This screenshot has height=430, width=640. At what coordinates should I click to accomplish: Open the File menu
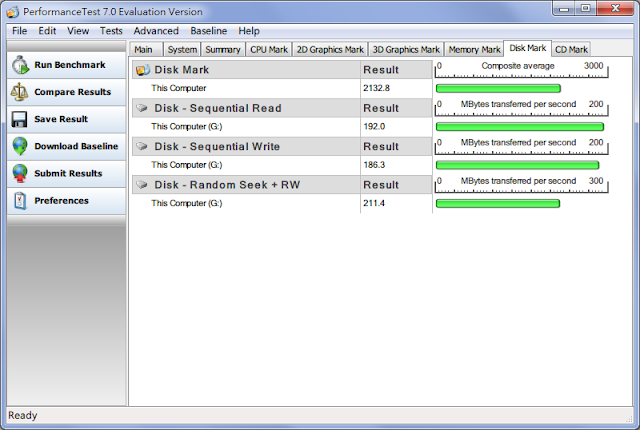coord(19,31)
